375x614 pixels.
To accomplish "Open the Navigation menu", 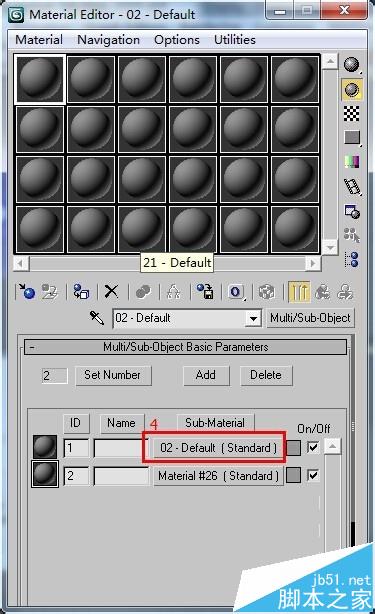I will click(x=108, y=40).
